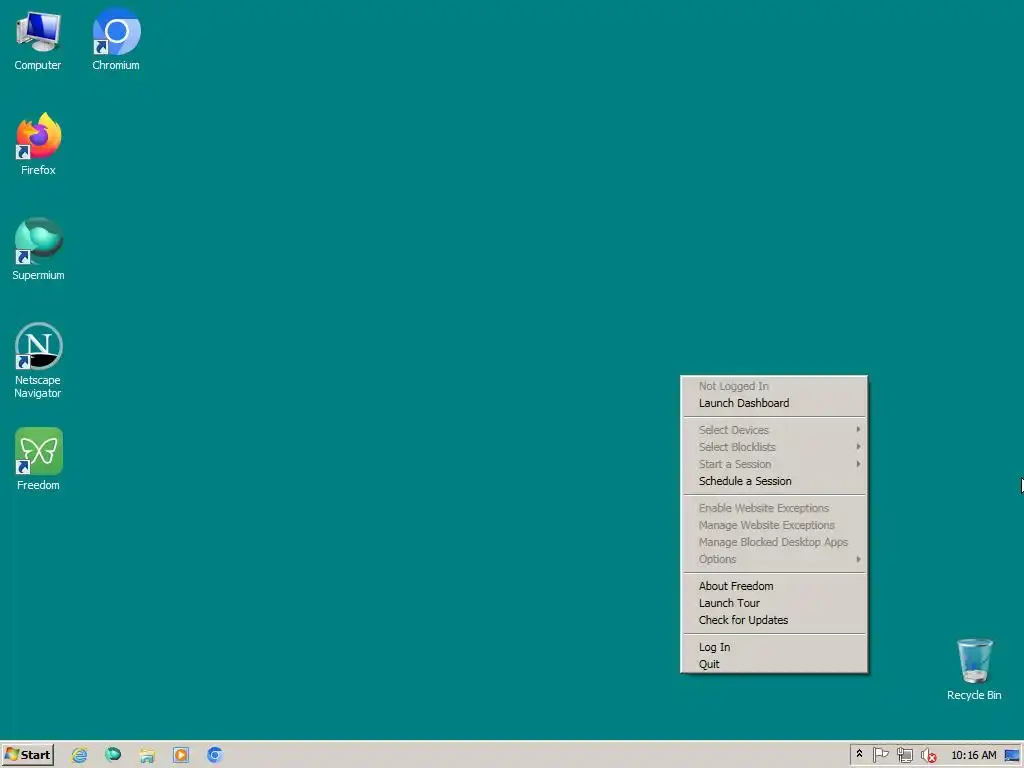Select the Recycle Bin icon
1024x768 pixels.
click(x=974, y=670)
